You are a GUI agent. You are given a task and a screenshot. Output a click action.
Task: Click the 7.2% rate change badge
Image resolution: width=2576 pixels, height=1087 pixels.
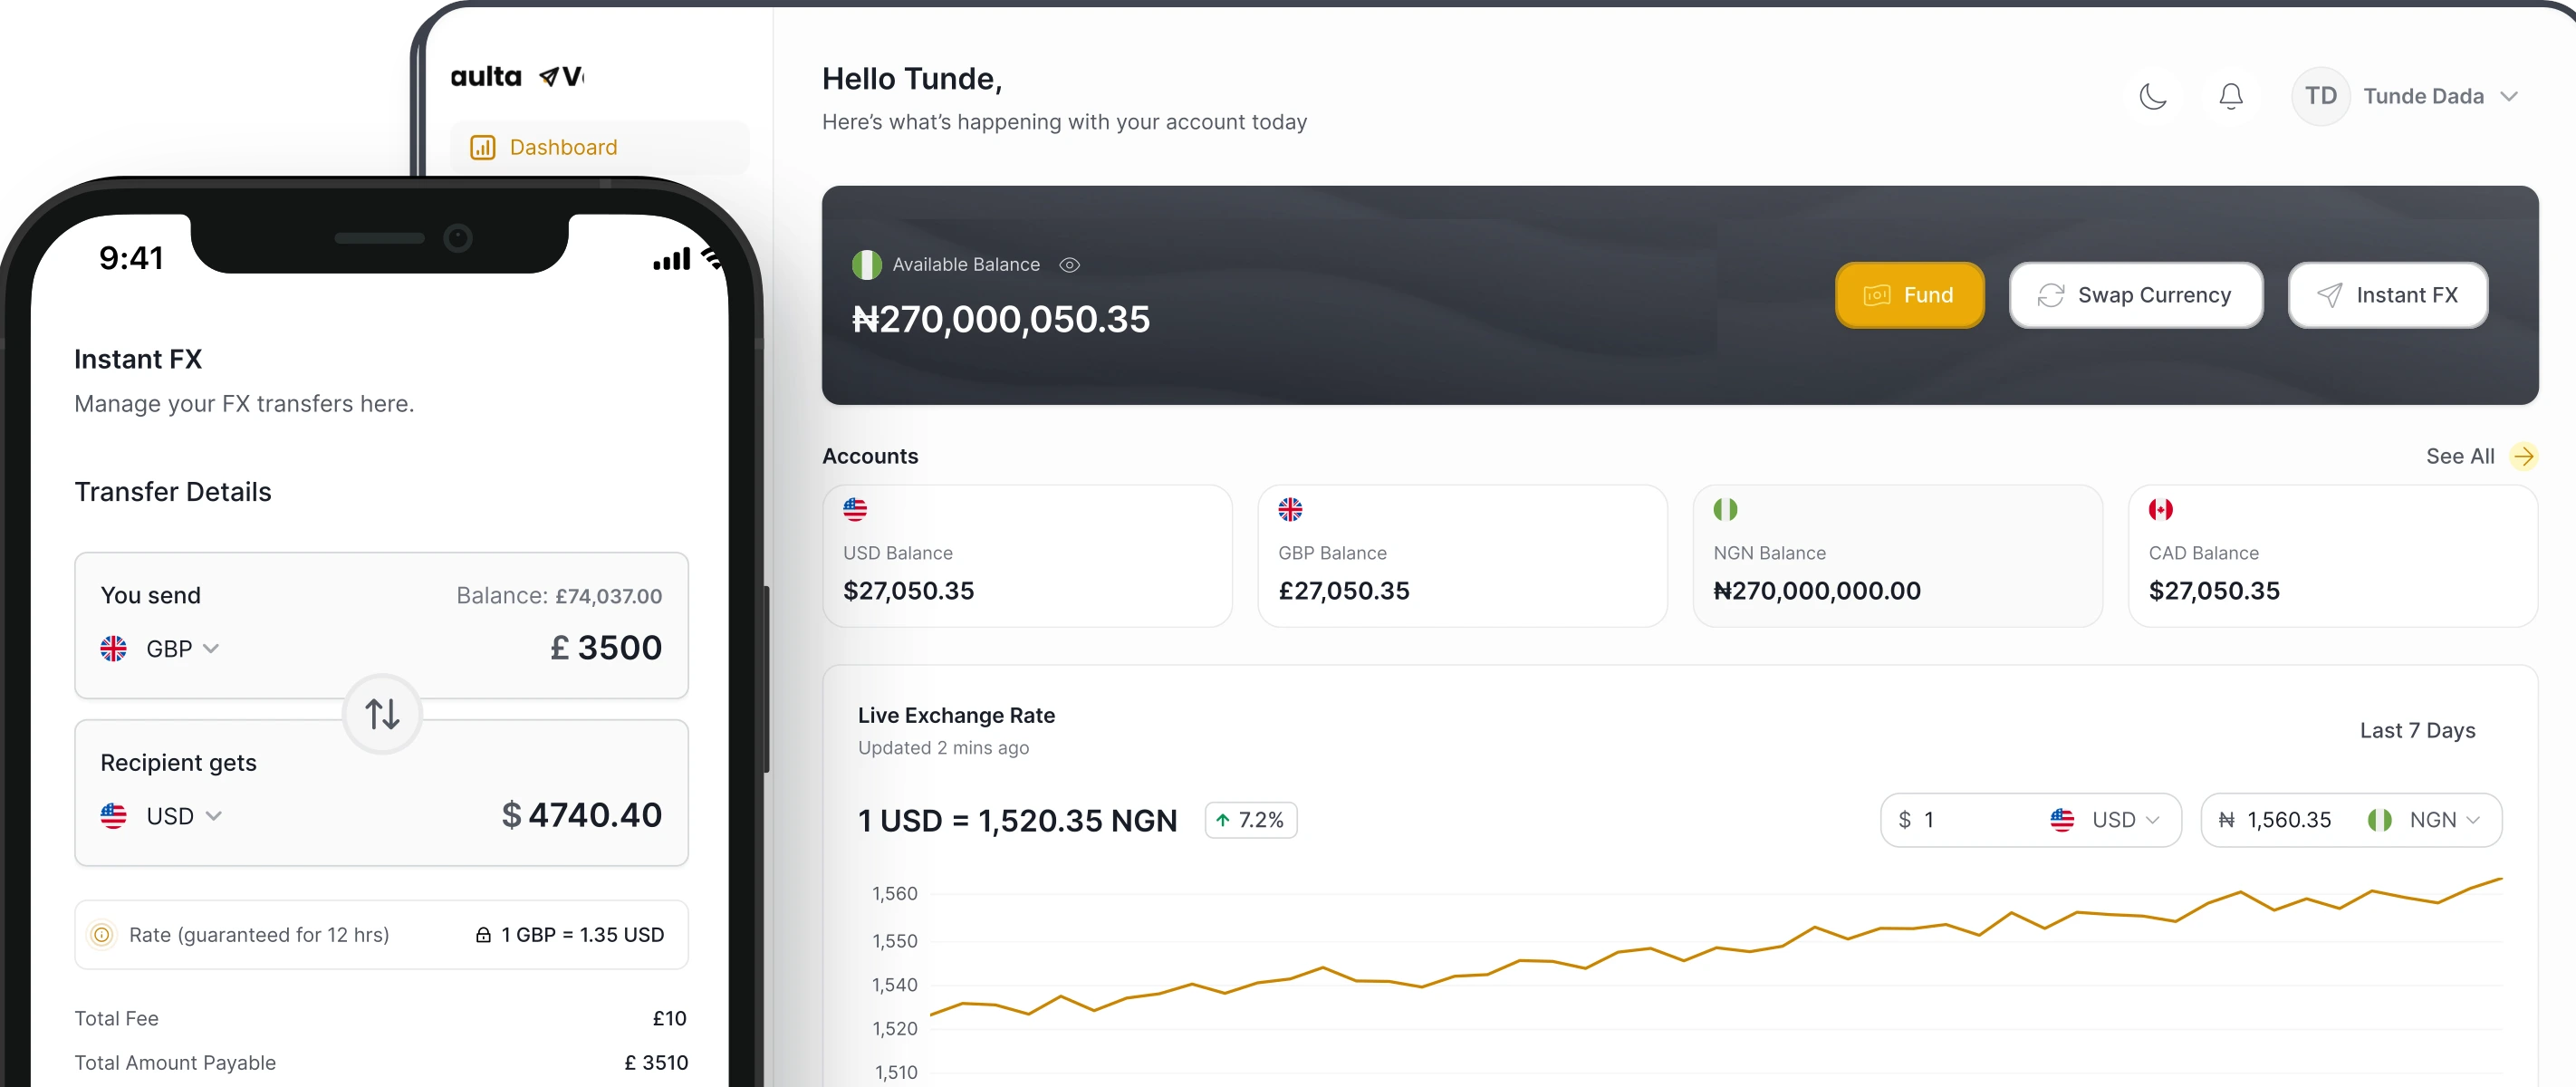(1250, 820)
